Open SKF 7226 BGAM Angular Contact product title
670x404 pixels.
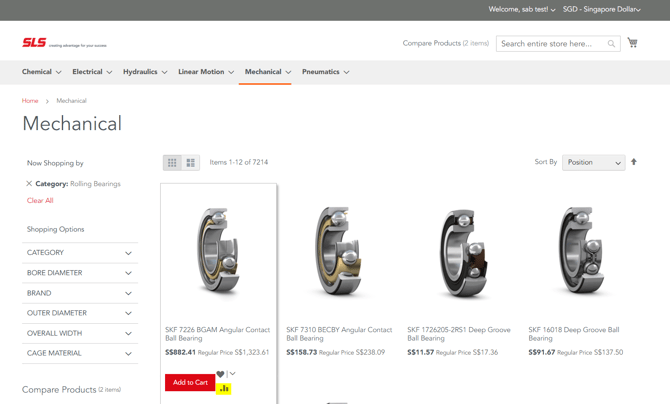tap(217, 334)
